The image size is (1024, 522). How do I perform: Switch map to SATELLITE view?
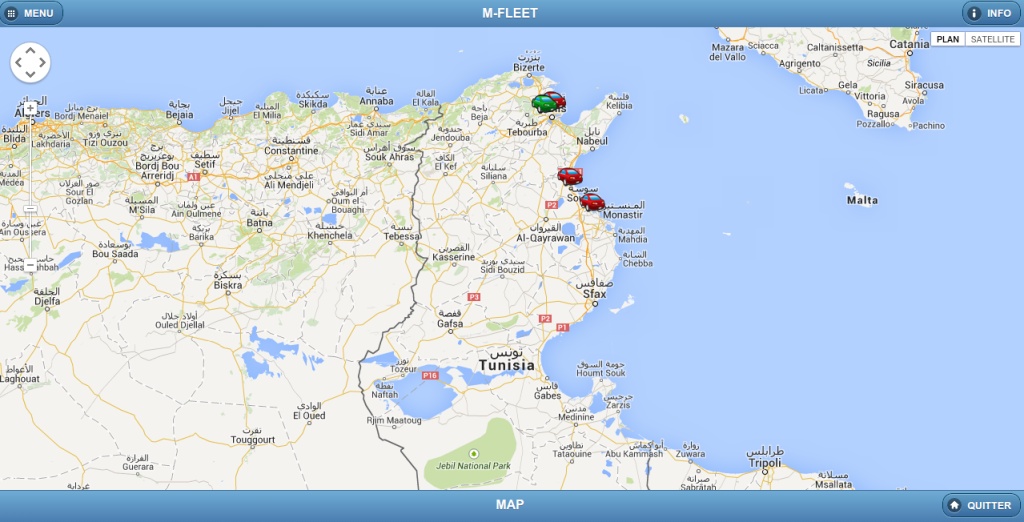pos(992,39)
